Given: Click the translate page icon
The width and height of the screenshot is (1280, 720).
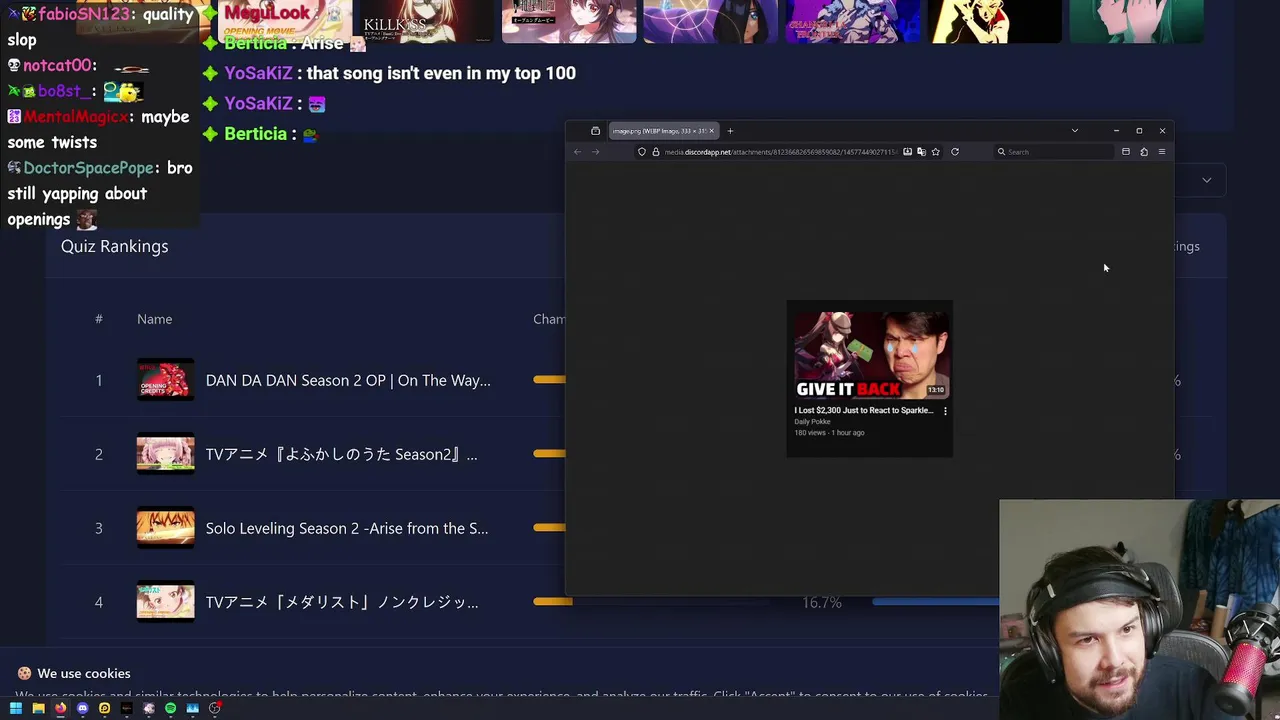Looking at the screenshot, I should point(921,152).
